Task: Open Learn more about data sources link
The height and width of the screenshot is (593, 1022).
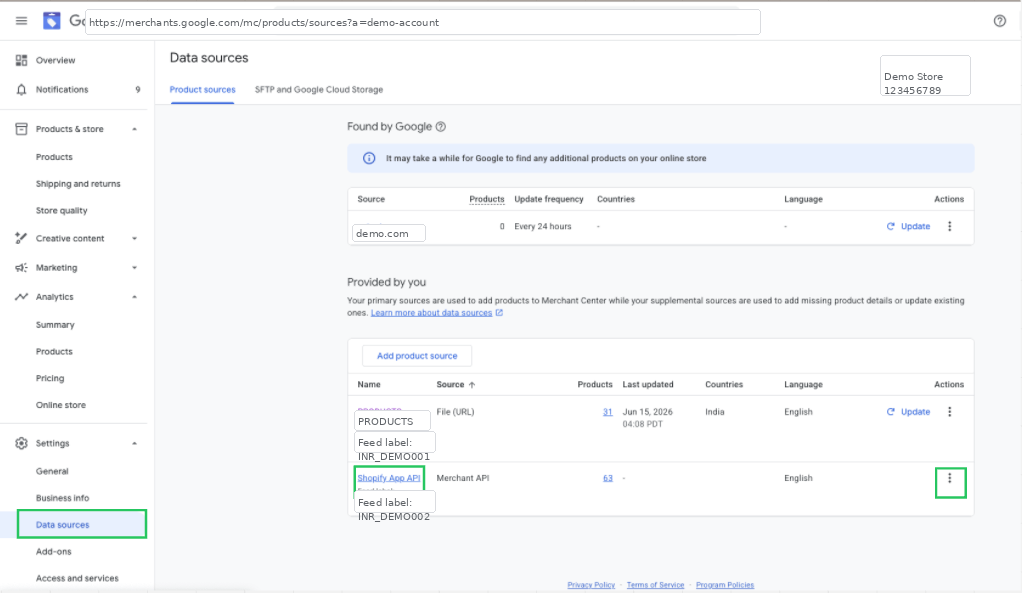Action: point(431,313)
